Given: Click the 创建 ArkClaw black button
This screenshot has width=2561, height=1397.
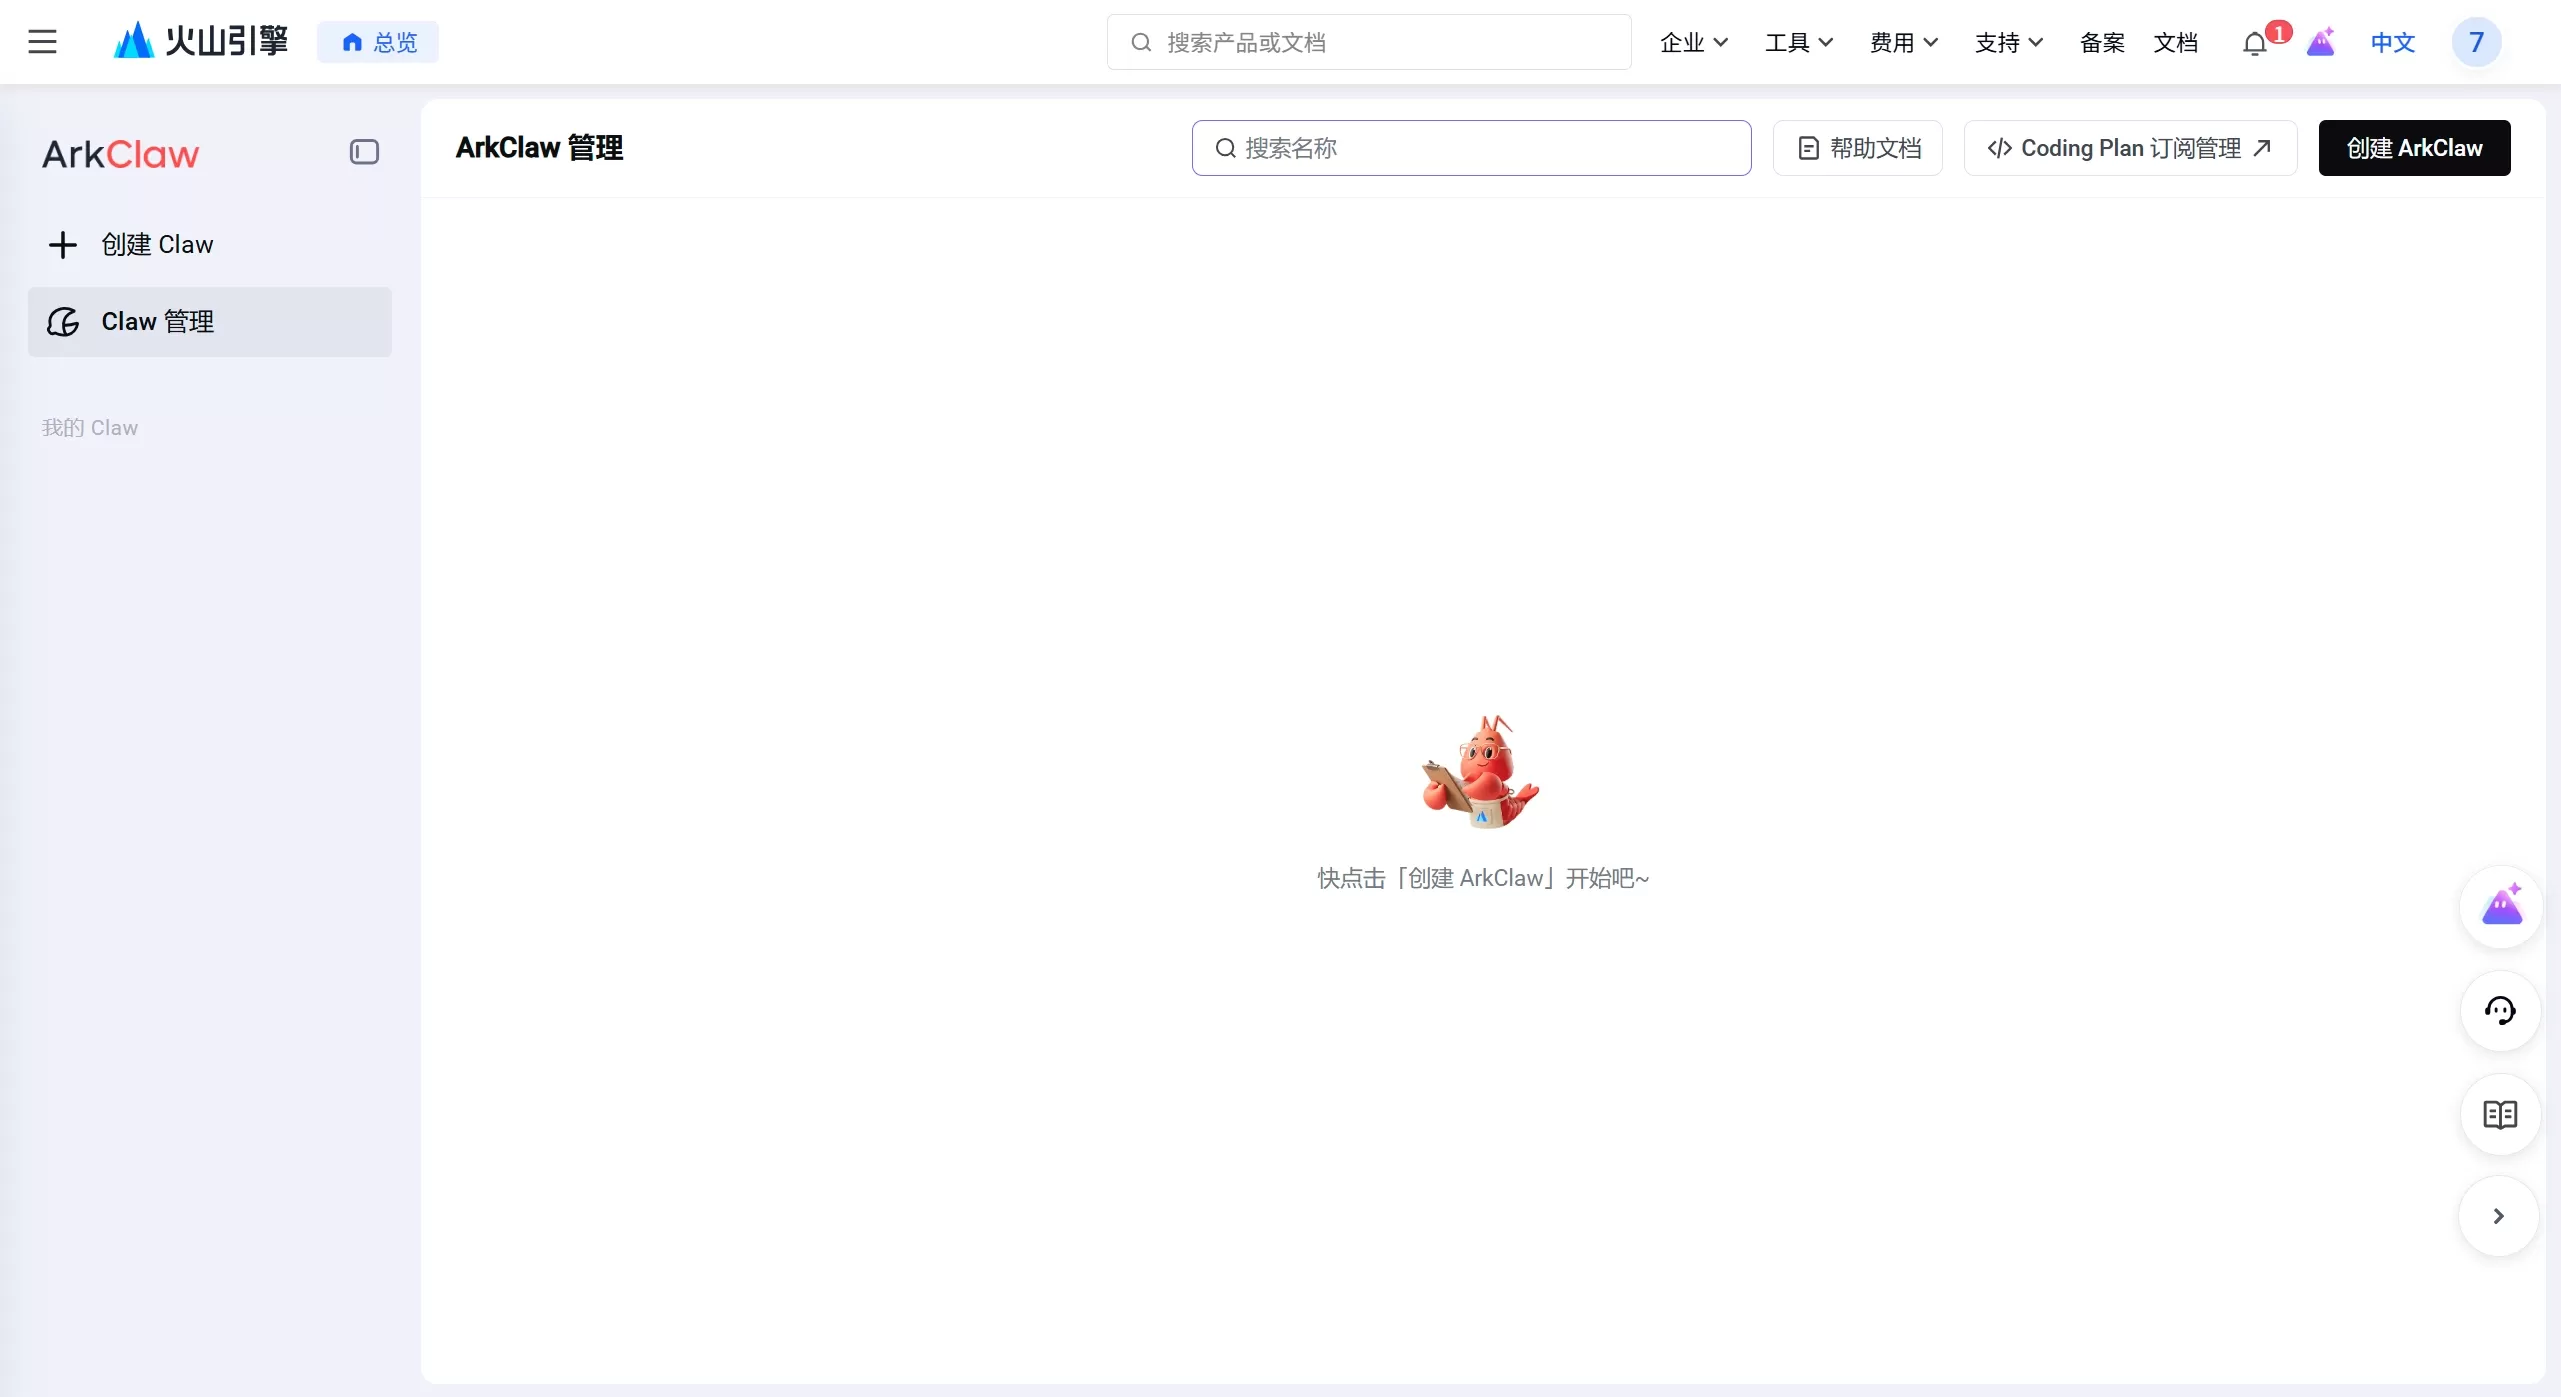Looking at the screenshot, I should coord(2414,148).
